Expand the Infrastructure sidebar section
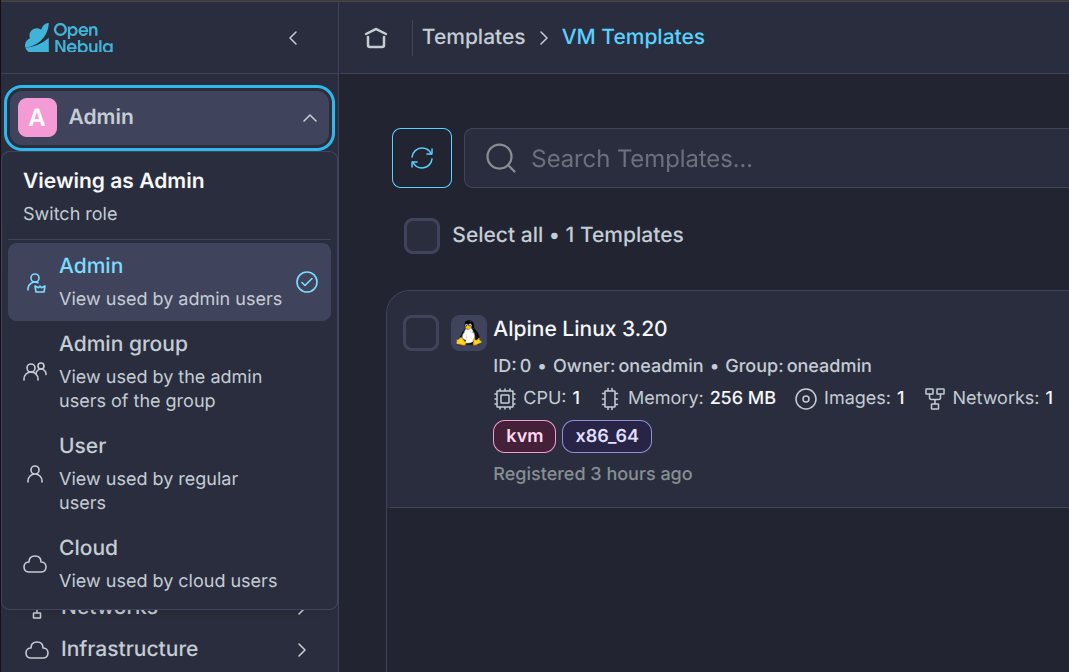Screen dimensions: 1069x672 click(301, 650)
